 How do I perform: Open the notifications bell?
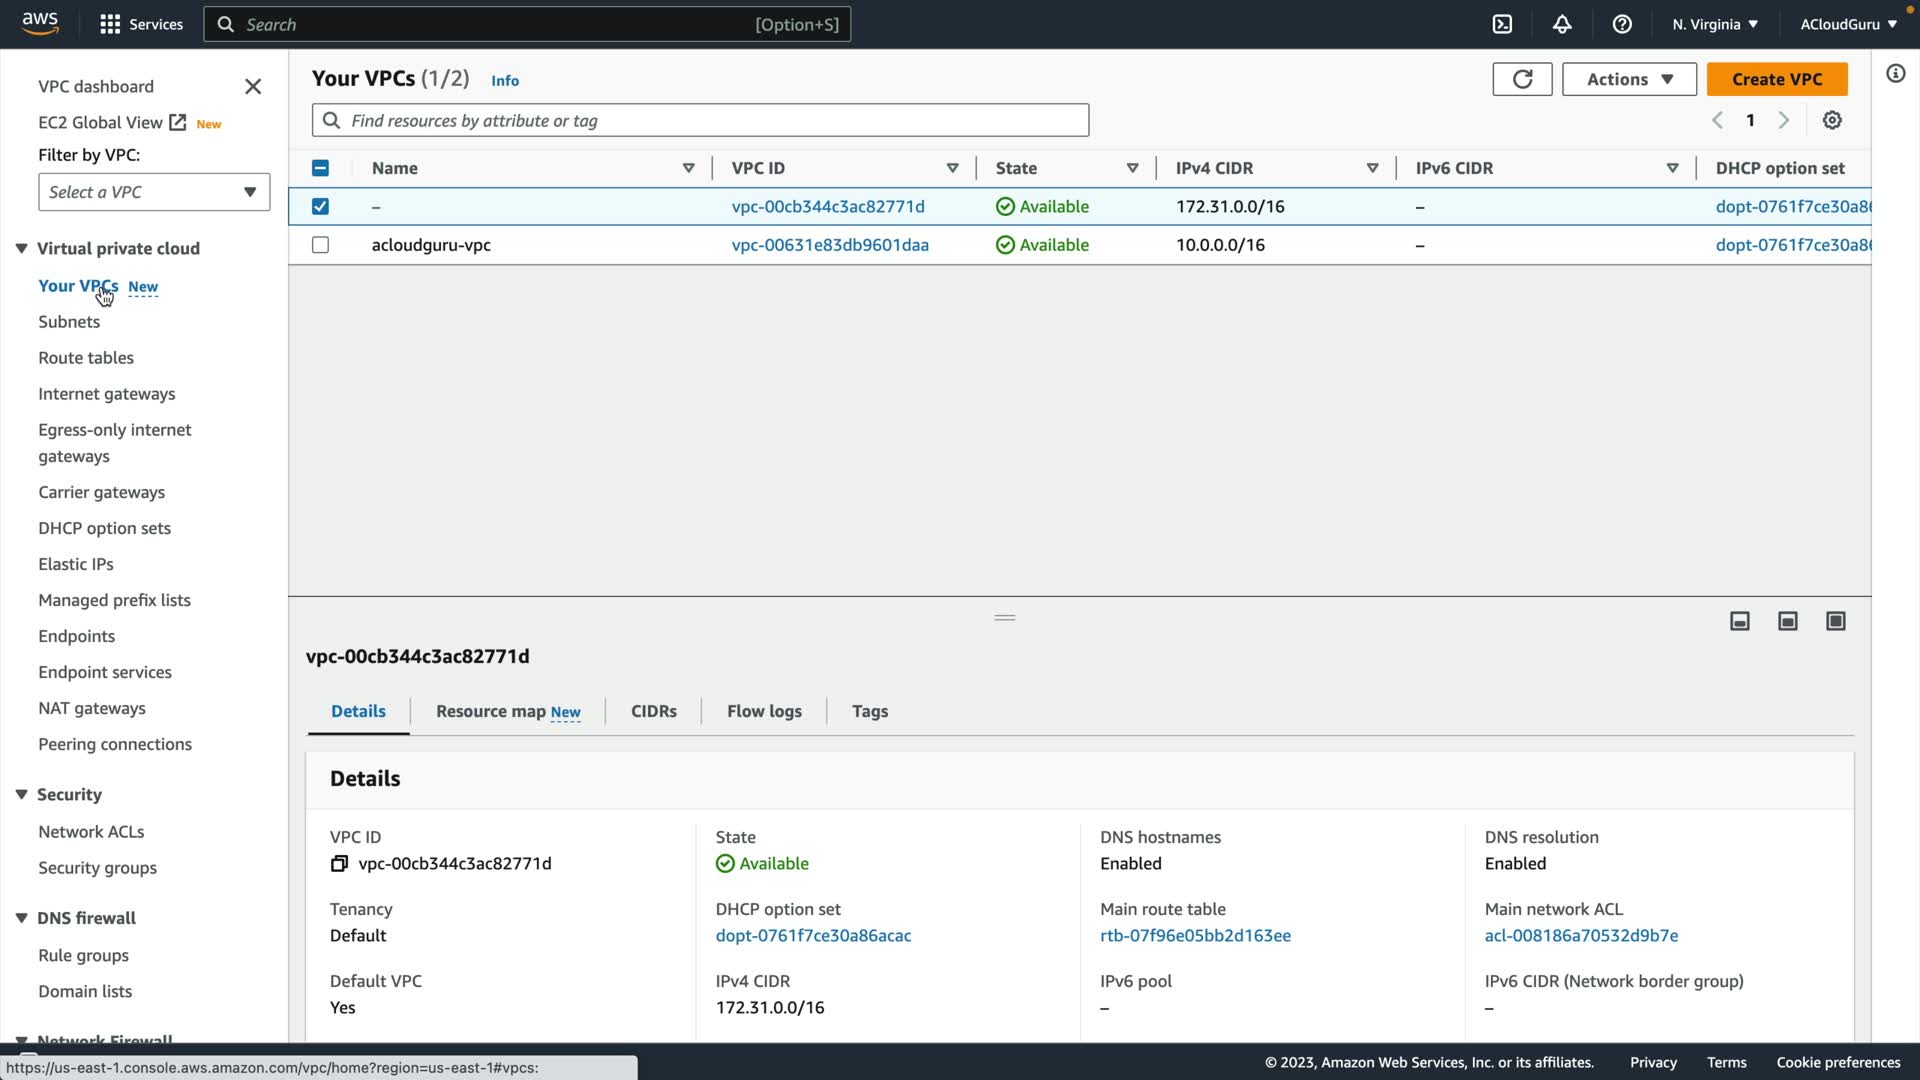[x=1562, y=24]
